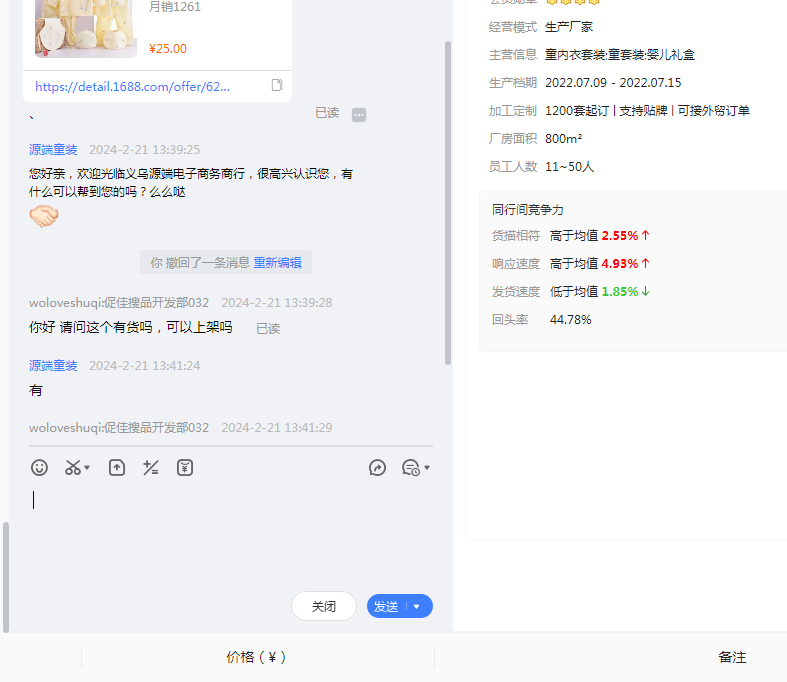Click the more options ellipsis next to 已读
This screenshot has height=682, width=787.
click(359, 114)
